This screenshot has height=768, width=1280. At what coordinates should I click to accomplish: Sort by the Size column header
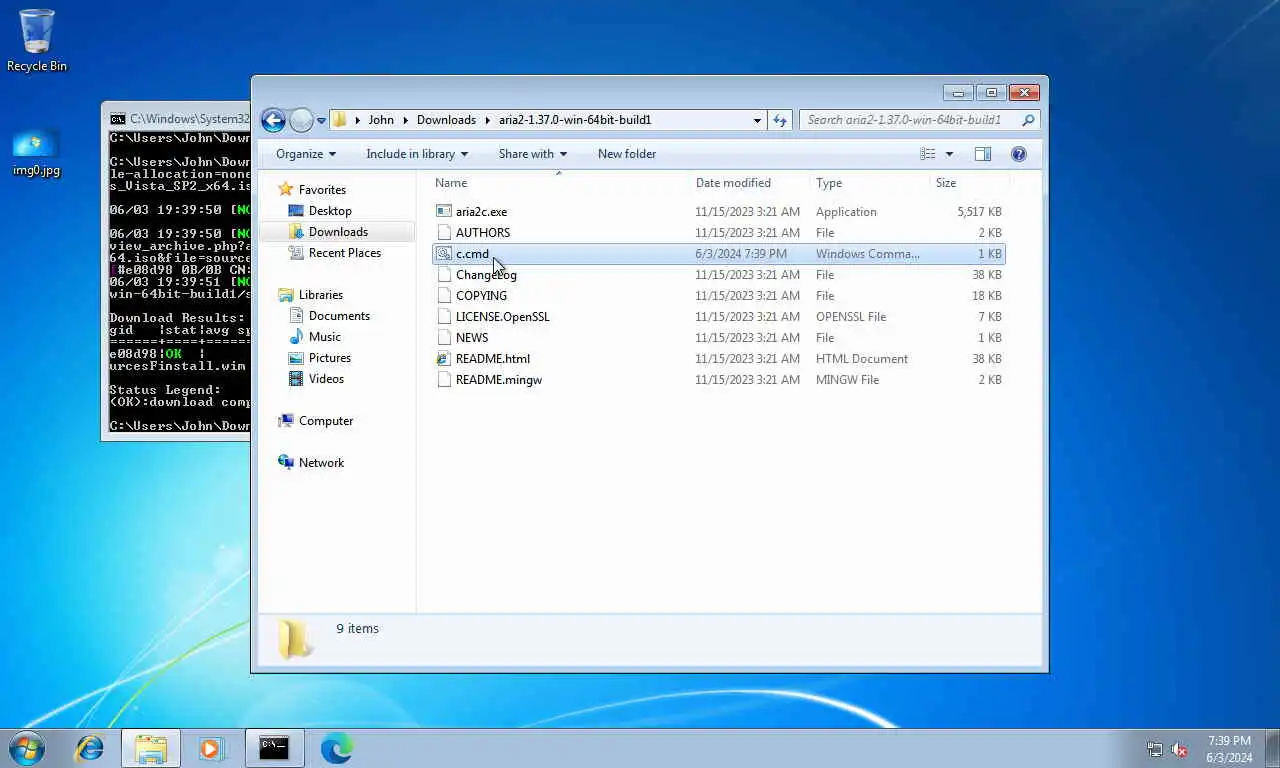[968, 183]
